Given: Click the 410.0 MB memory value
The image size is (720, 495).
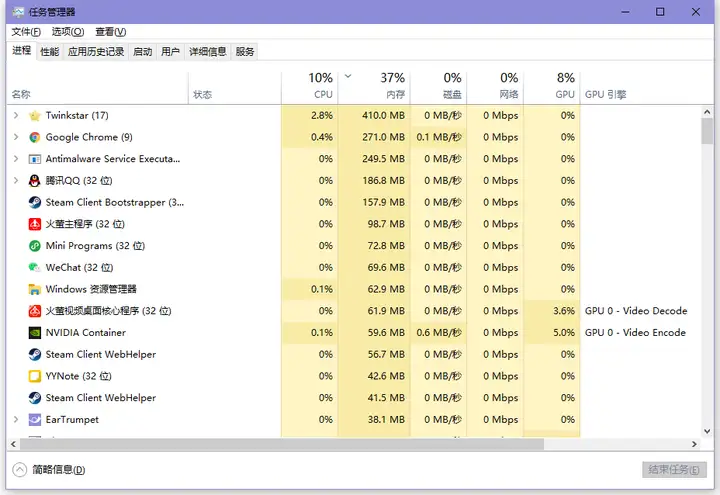Looking at the screenshot, I should (383, 115).
